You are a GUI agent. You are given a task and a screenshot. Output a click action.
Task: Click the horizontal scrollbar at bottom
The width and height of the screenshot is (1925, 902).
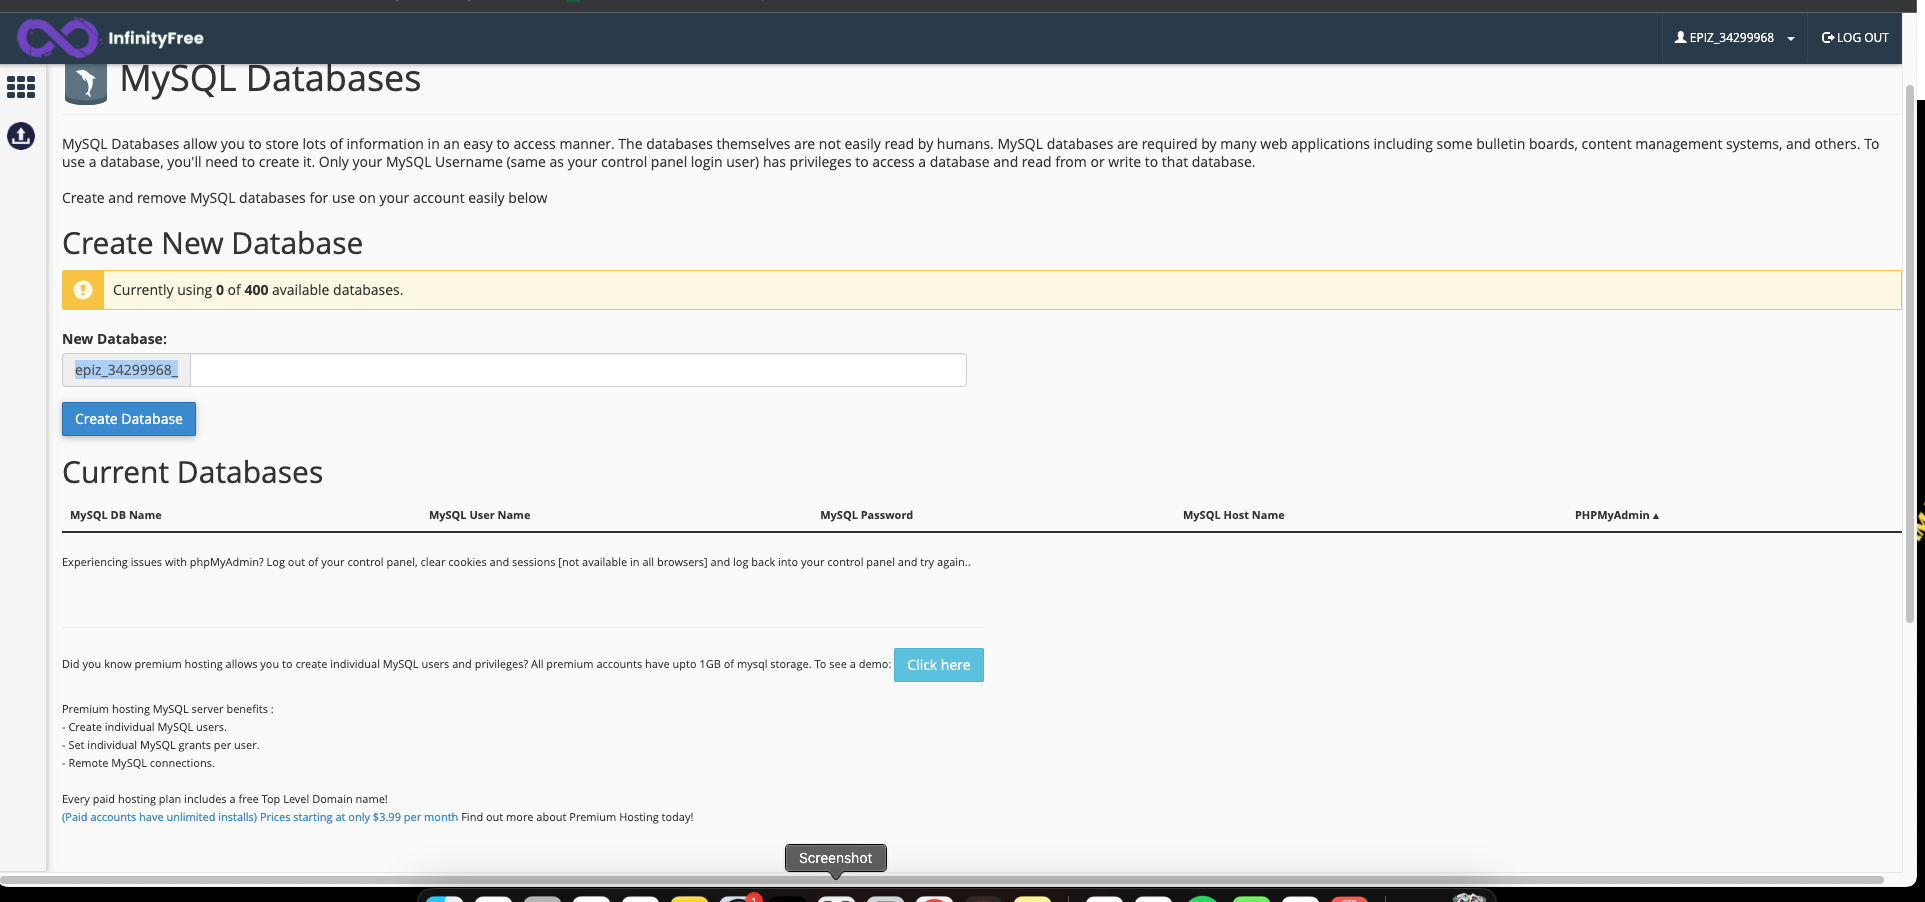click(x=943, y=880)
